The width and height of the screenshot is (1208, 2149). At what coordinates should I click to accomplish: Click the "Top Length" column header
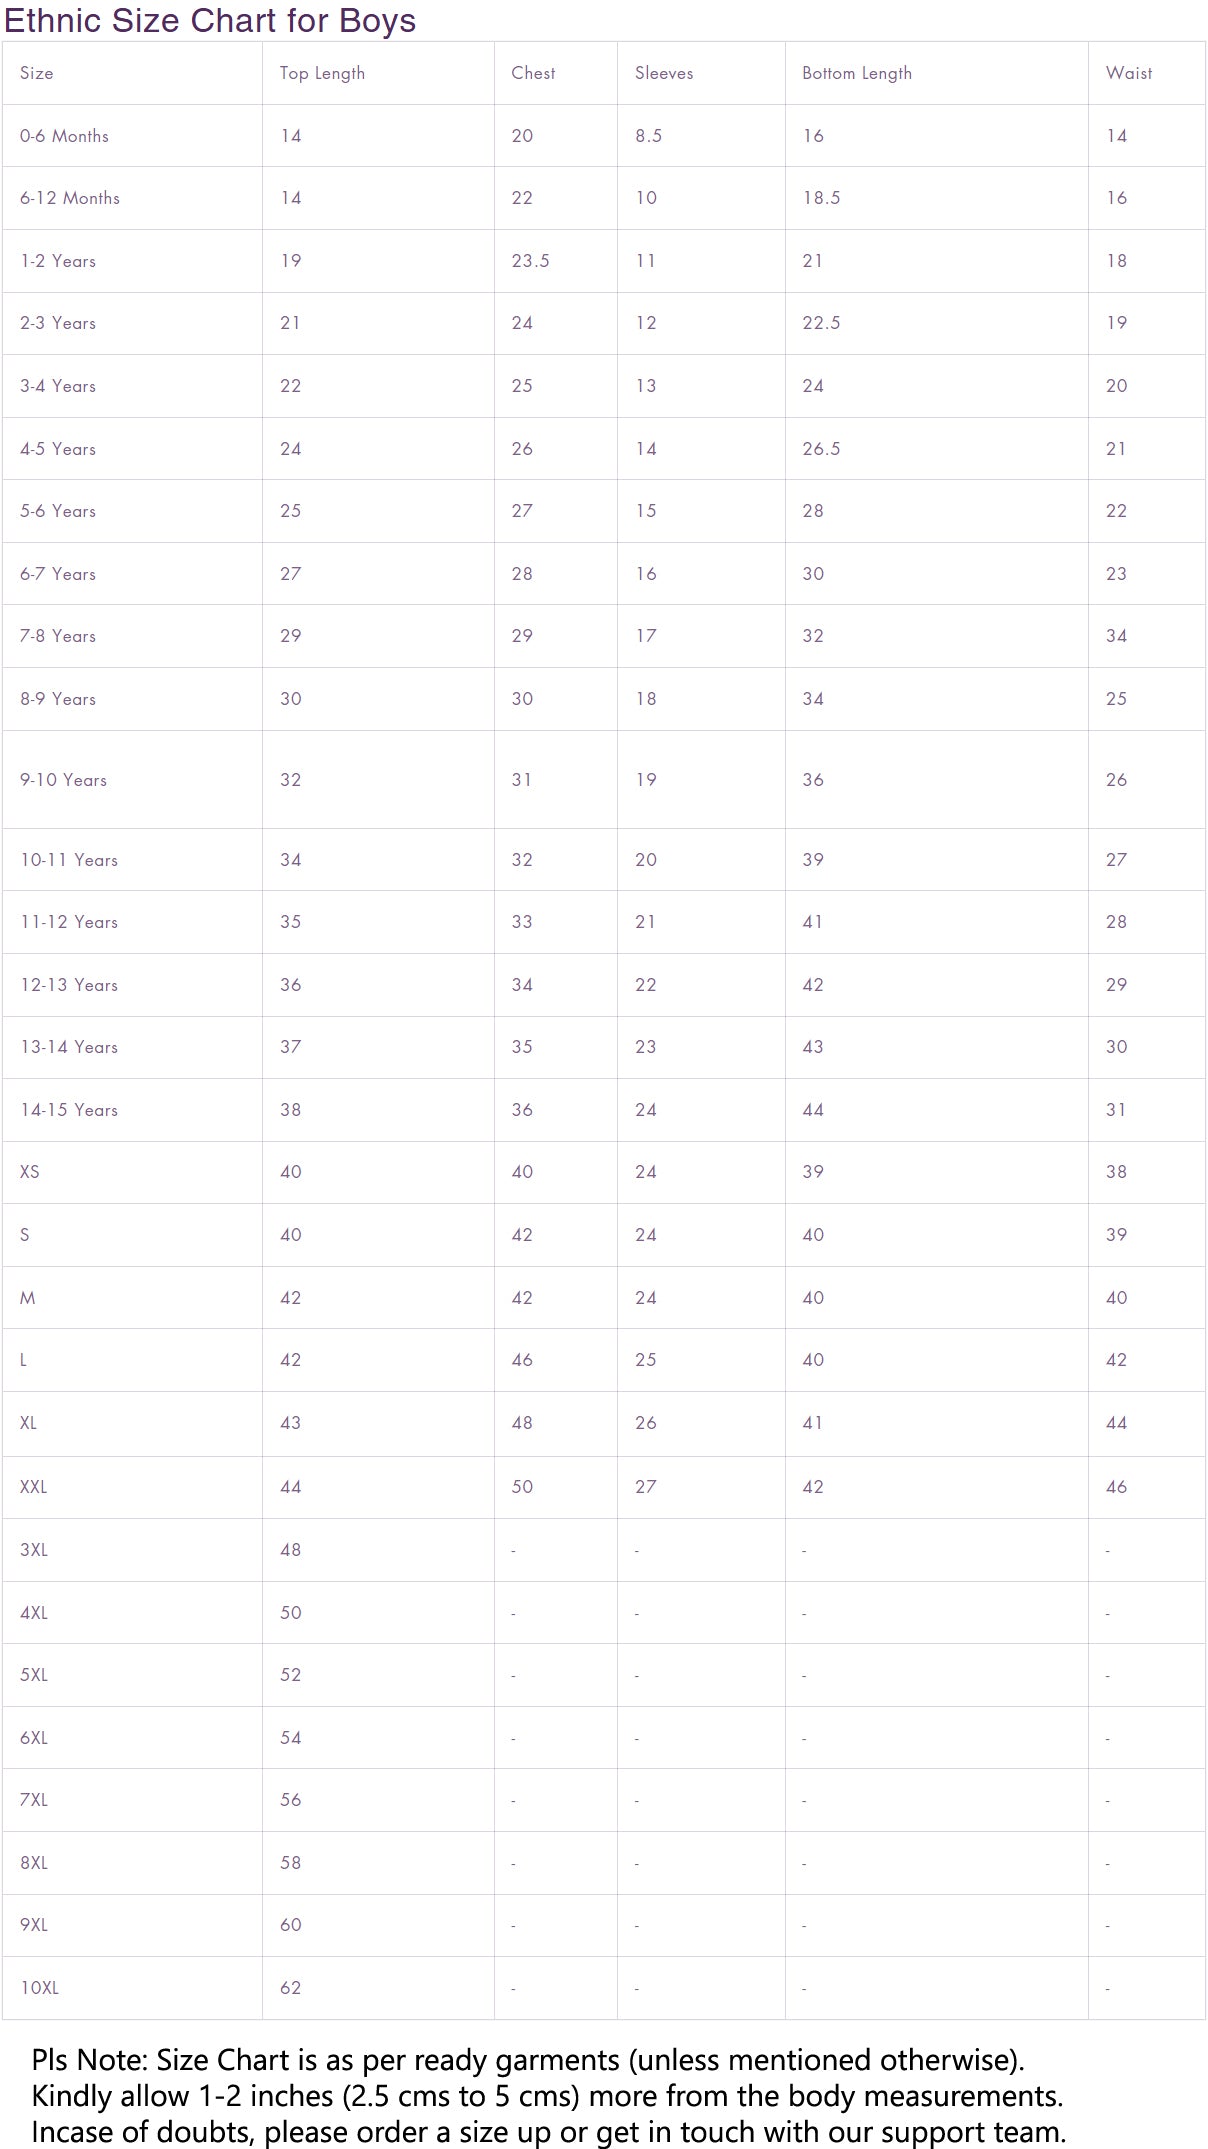[322, 73]
